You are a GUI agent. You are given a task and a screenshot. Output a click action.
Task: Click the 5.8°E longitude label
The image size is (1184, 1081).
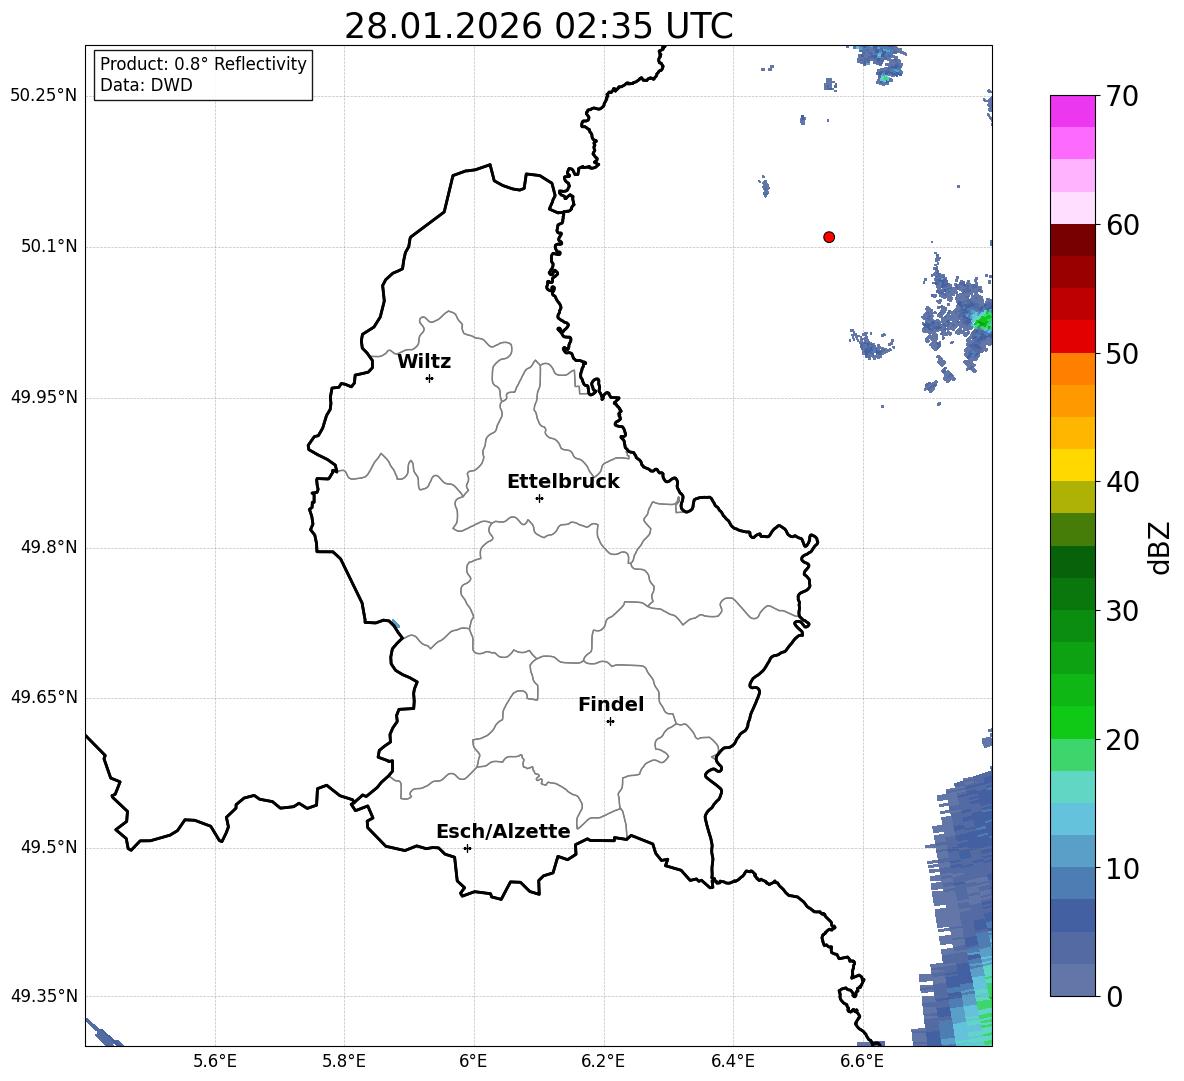[344, 1061]
